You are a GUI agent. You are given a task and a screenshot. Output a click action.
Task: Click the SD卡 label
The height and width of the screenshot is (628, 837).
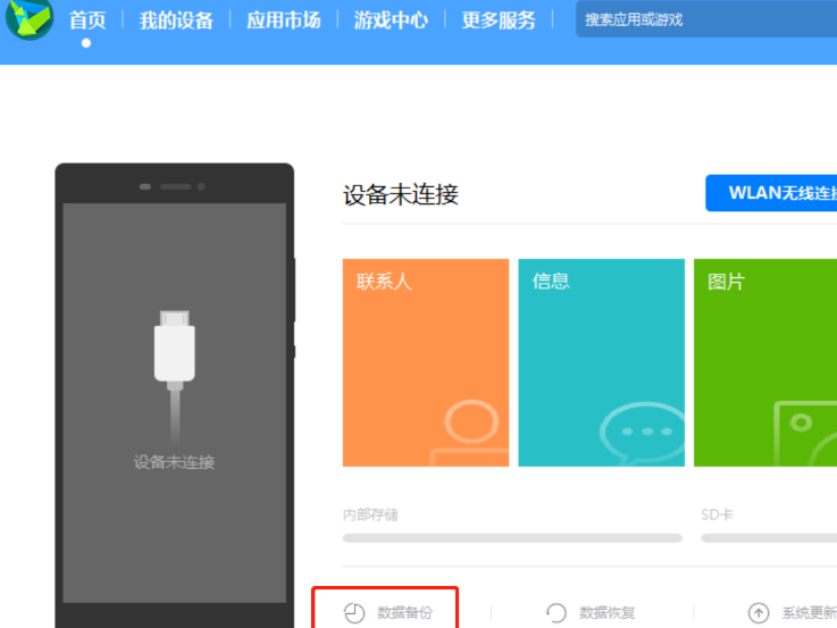(717, 515)
